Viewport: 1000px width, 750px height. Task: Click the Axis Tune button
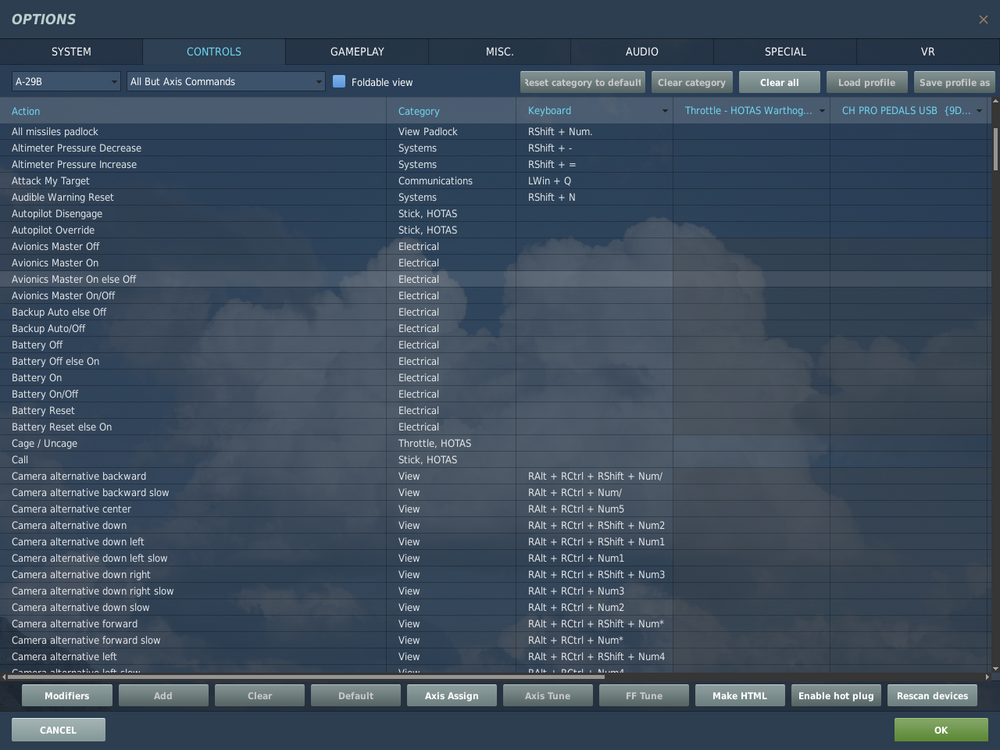548,696
